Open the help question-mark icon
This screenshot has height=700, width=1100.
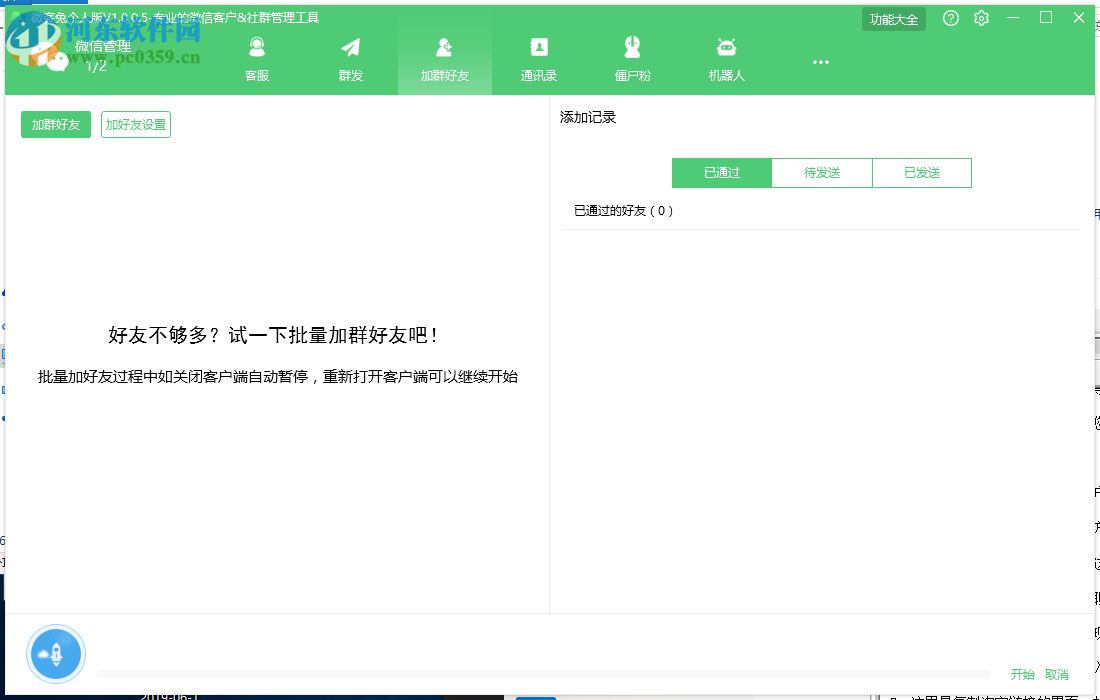coord(950,18)
